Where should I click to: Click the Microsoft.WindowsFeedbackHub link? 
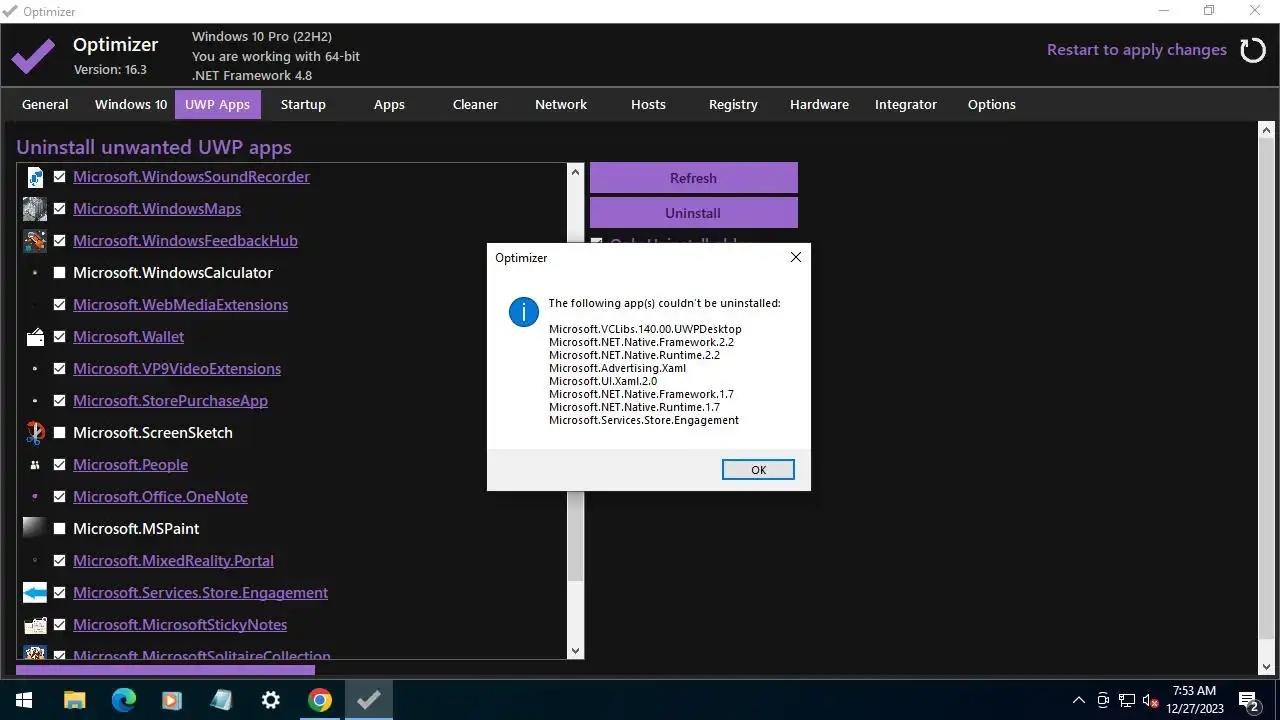(x=185, y=241)
